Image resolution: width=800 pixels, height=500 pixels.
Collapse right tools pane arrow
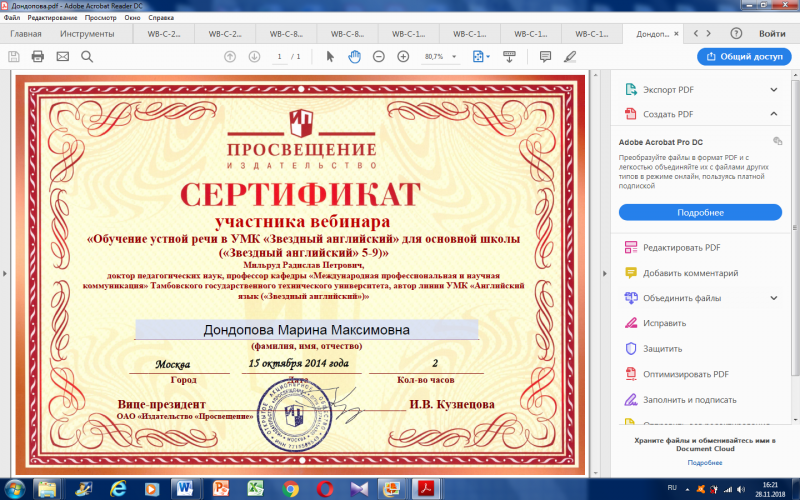(x=605, y=273)
